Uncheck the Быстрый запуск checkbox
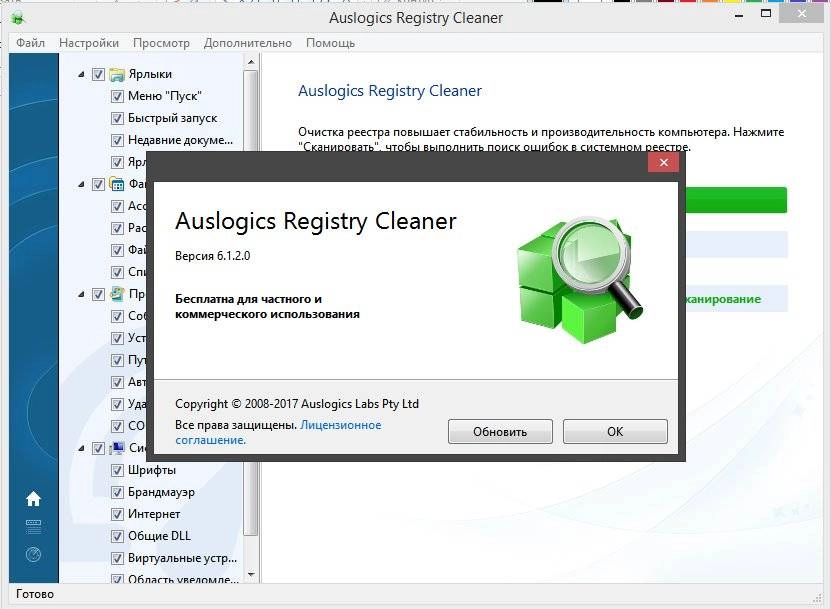Viewport: 831px width, 609px height. (117, 118)
